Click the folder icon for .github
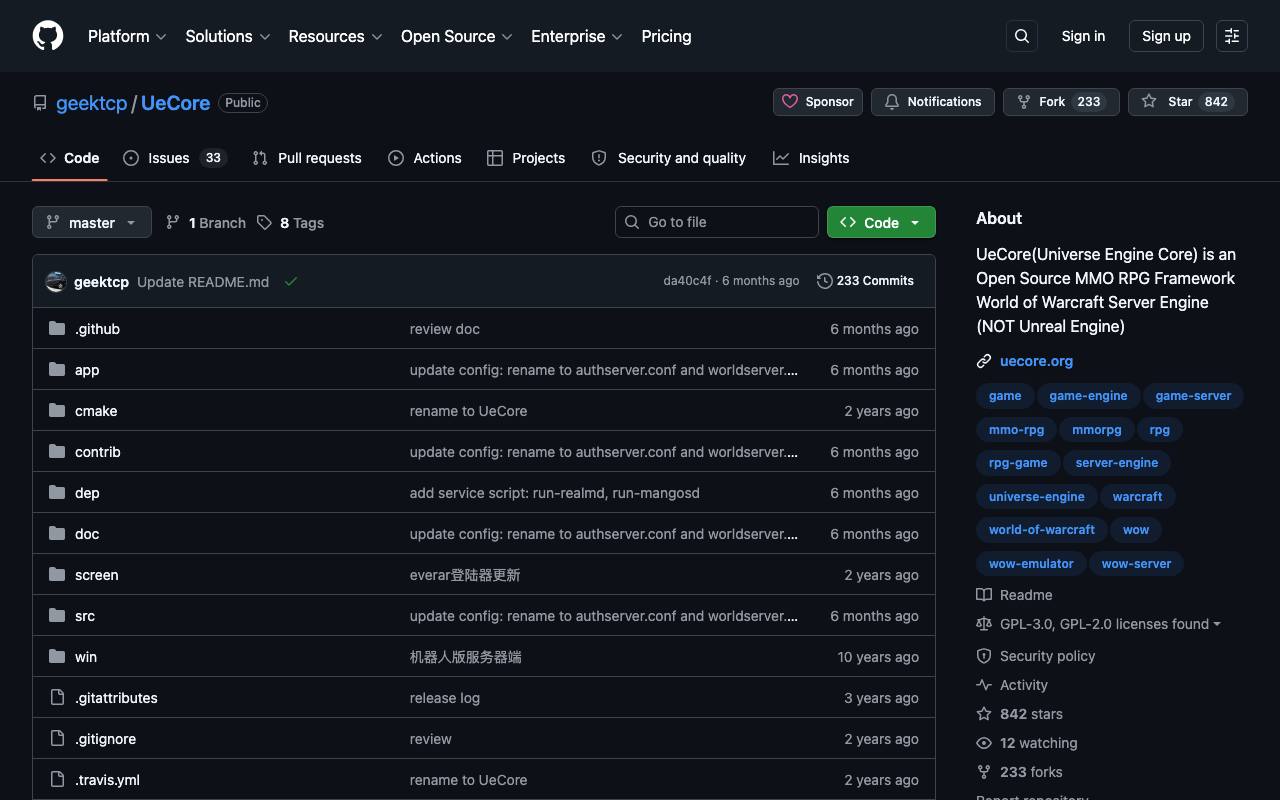This screenshot has height=800, width=1280. pyautogui.click(x=57, y=328)
